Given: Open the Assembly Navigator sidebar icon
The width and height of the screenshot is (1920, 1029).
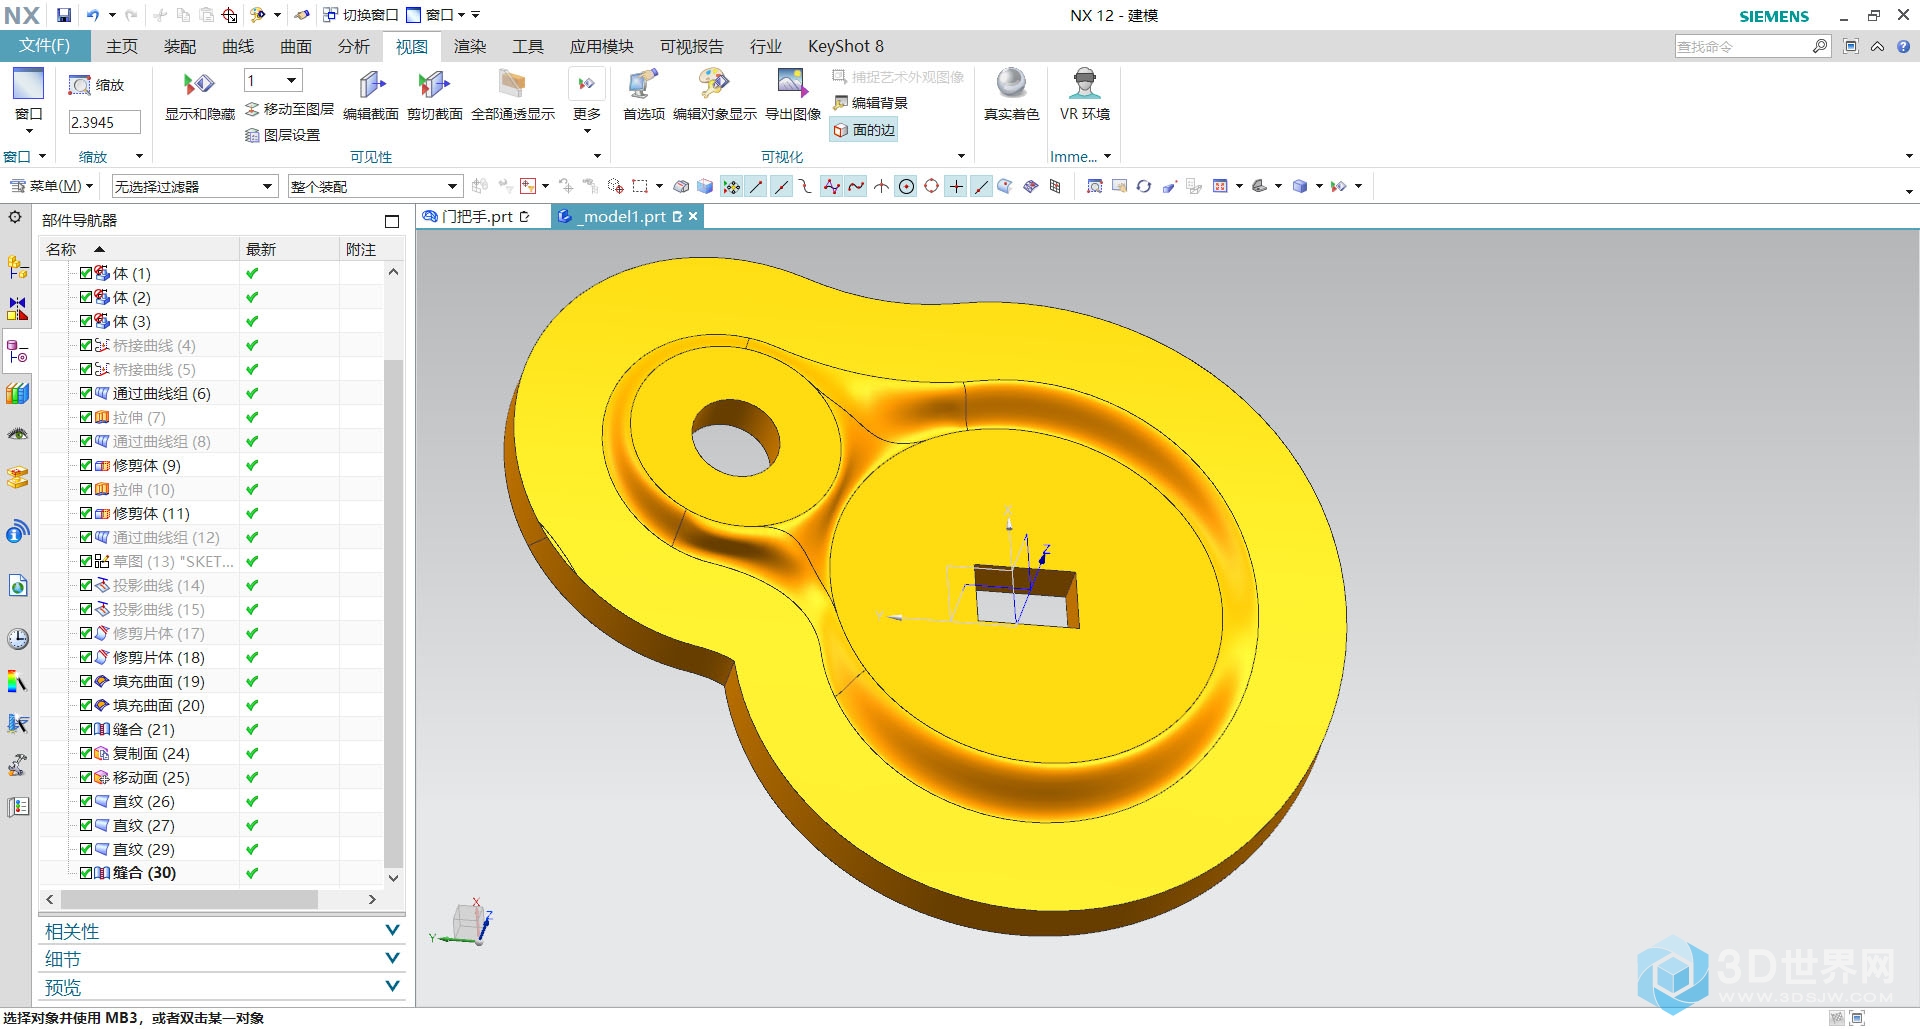Looking at the screenshot, I should [17, 267].
